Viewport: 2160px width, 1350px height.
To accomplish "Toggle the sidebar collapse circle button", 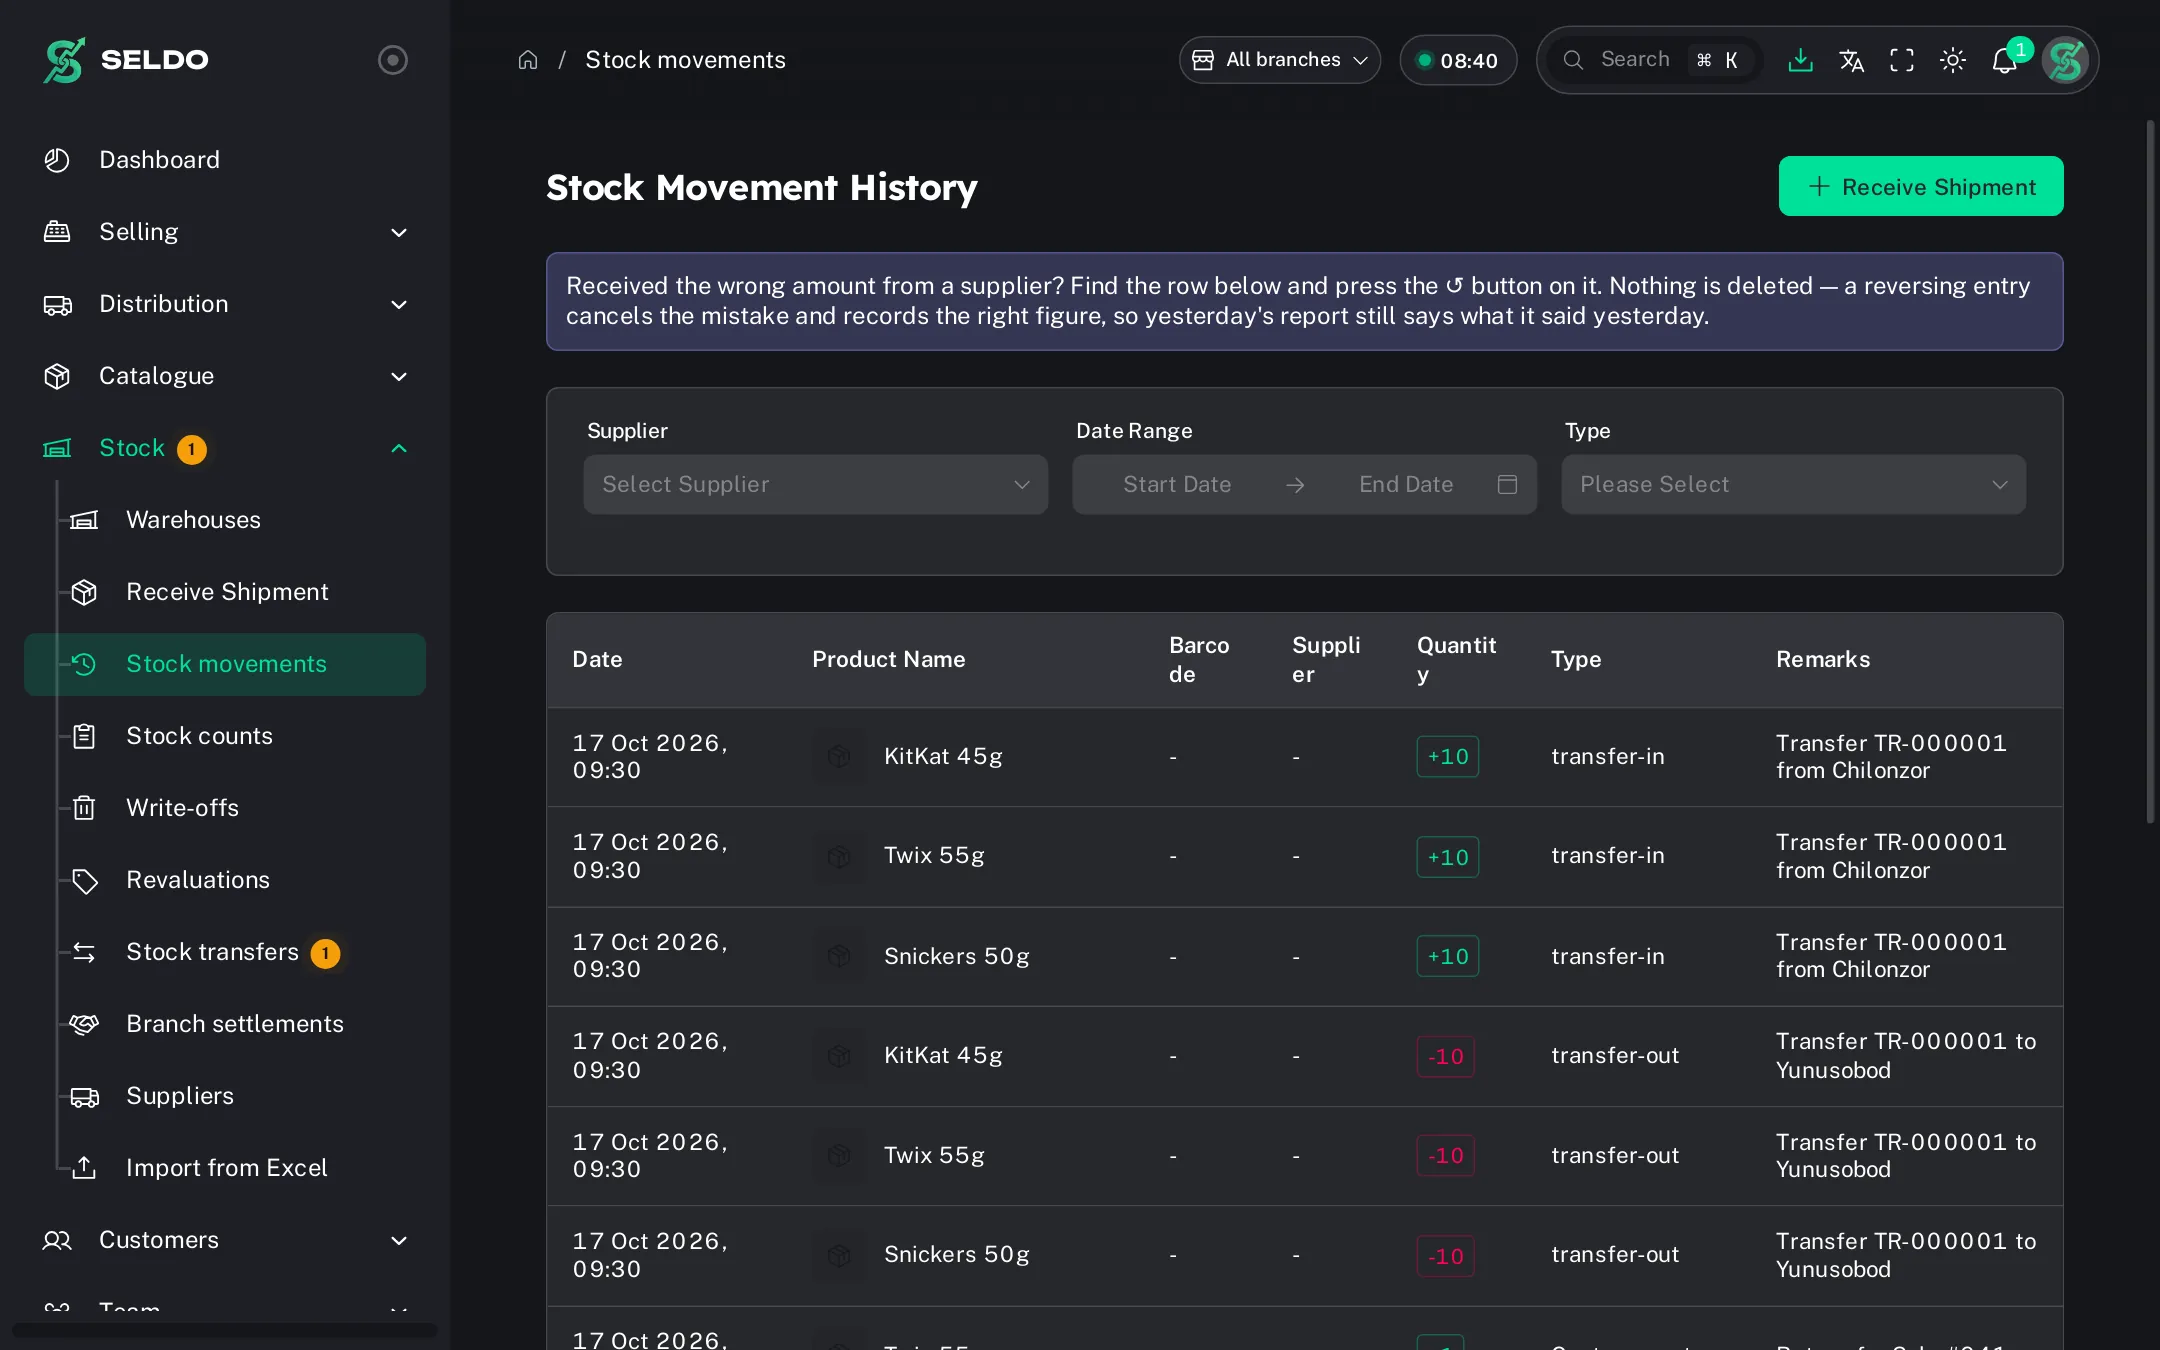I will 392,60.
